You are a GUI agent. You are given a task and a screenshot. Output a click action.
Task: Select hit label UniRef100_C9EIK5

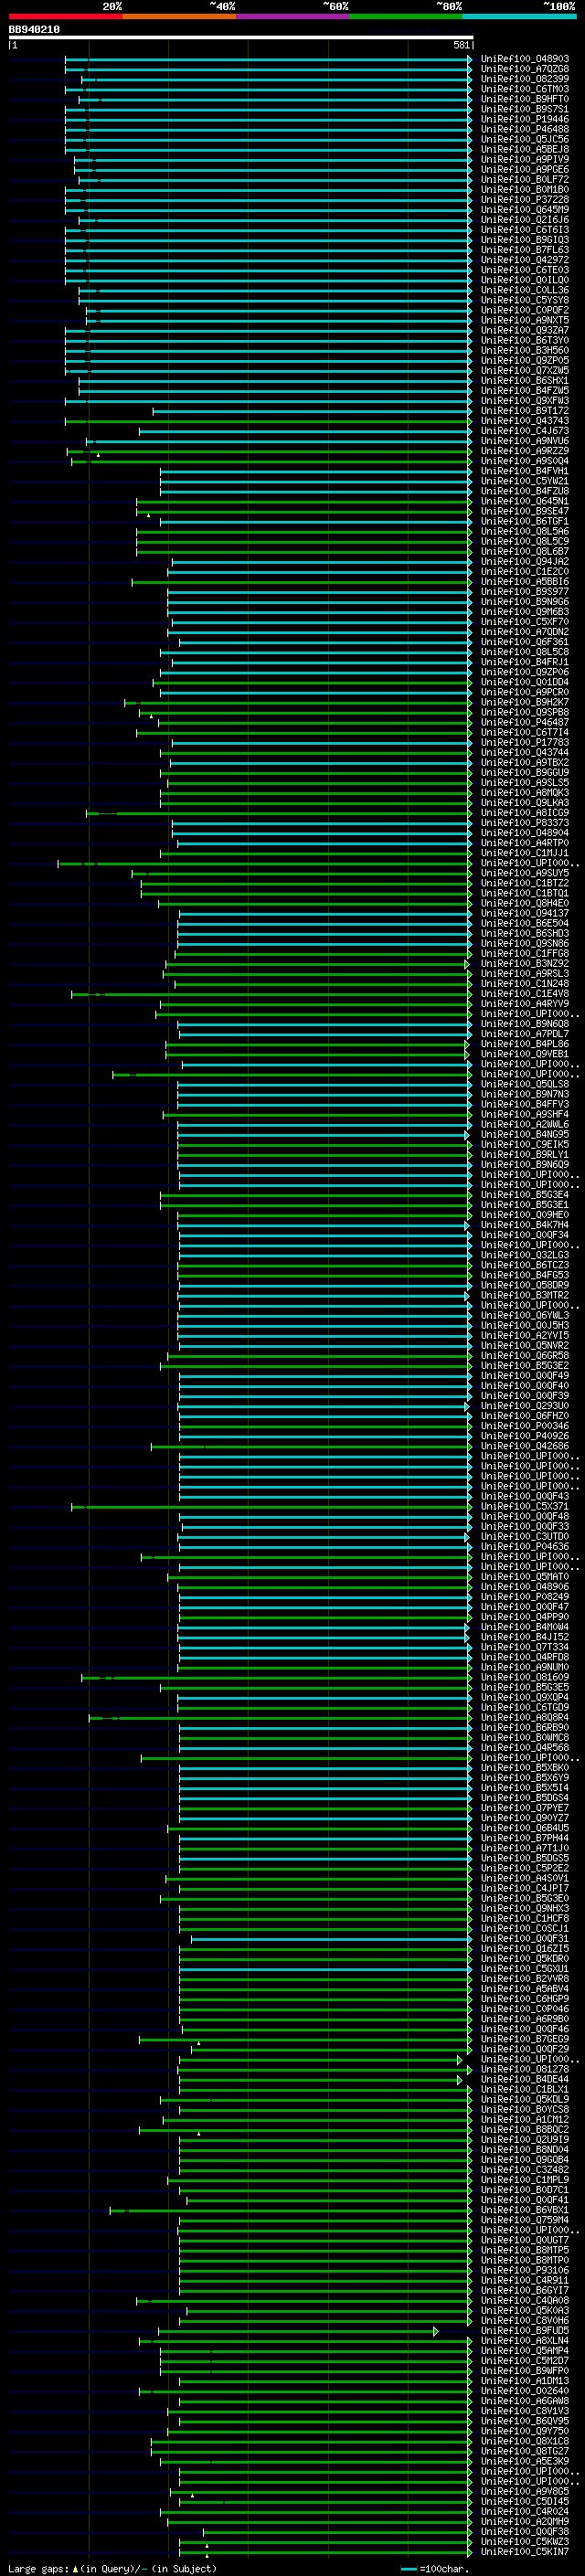525,1145
